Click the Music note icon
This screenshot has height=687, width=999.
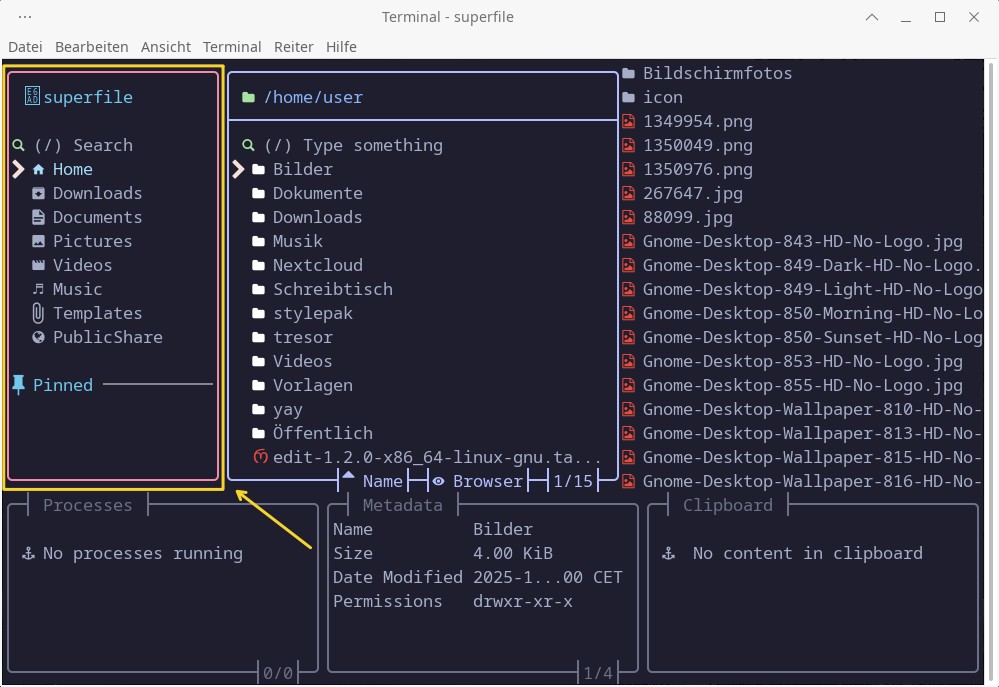[x=38, y=290]
